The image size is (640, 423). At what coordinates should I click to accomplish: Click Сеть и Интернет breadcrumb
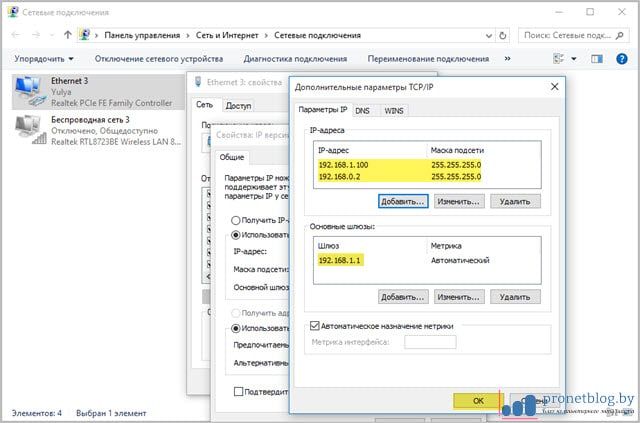[227, 36]
